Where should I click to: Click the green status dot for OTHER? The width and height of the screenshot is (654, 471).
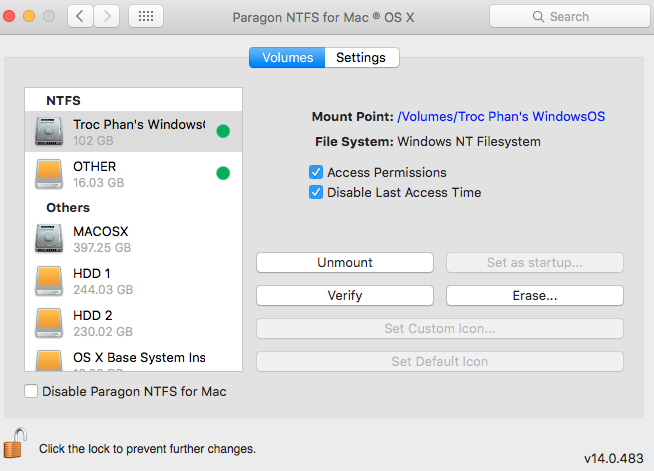click(x=223, y=174)
